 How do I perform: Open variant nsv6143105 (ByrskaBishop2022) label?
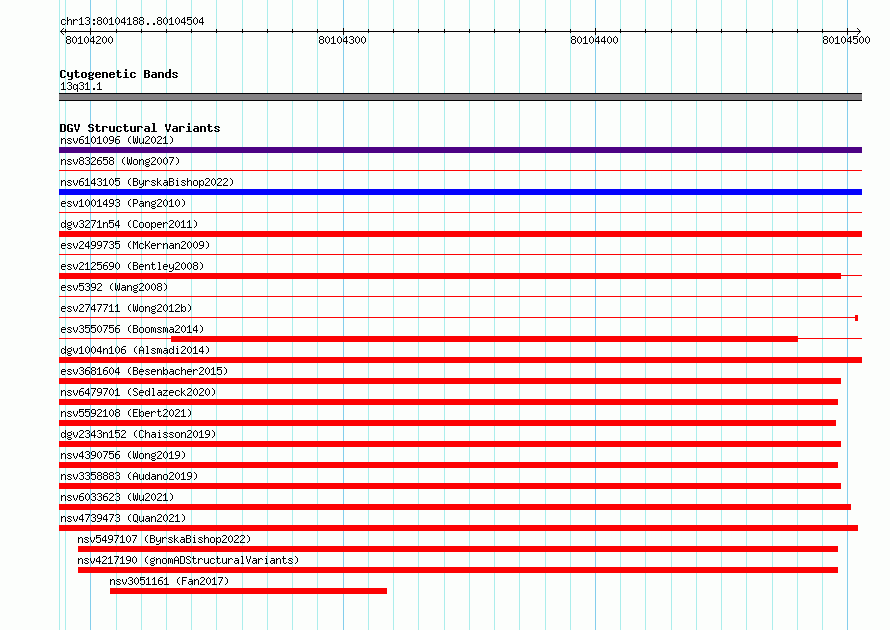(147, 182)
